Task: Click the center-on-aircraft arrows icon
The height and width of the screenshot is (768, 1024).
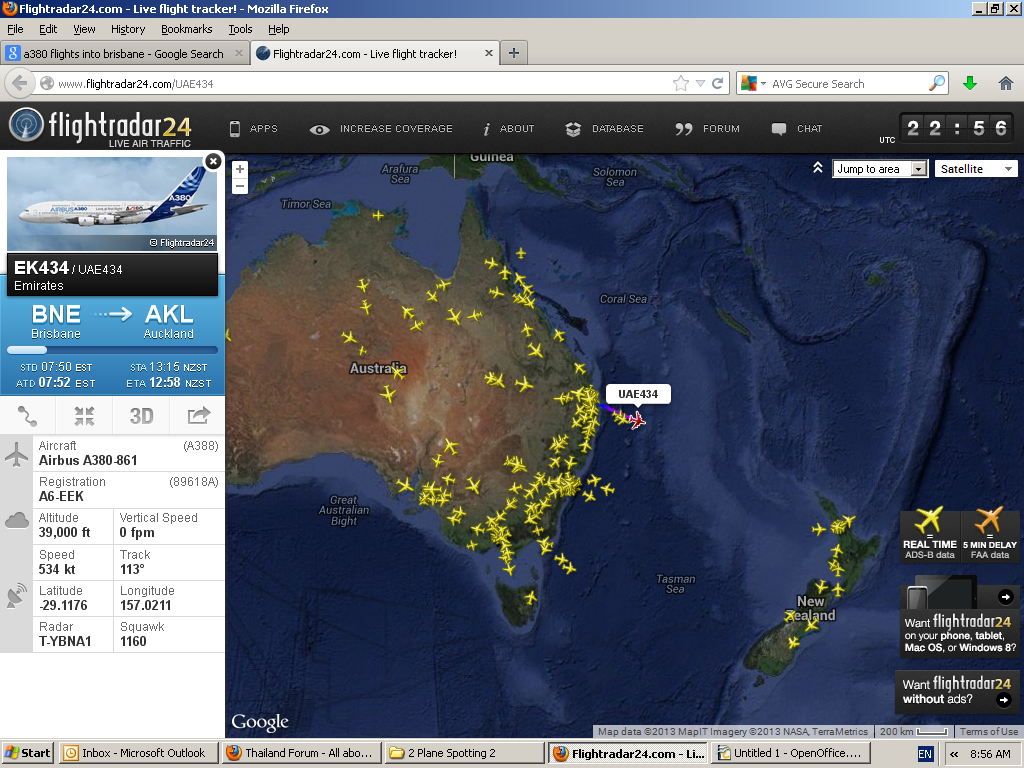Action: (84, 415)
